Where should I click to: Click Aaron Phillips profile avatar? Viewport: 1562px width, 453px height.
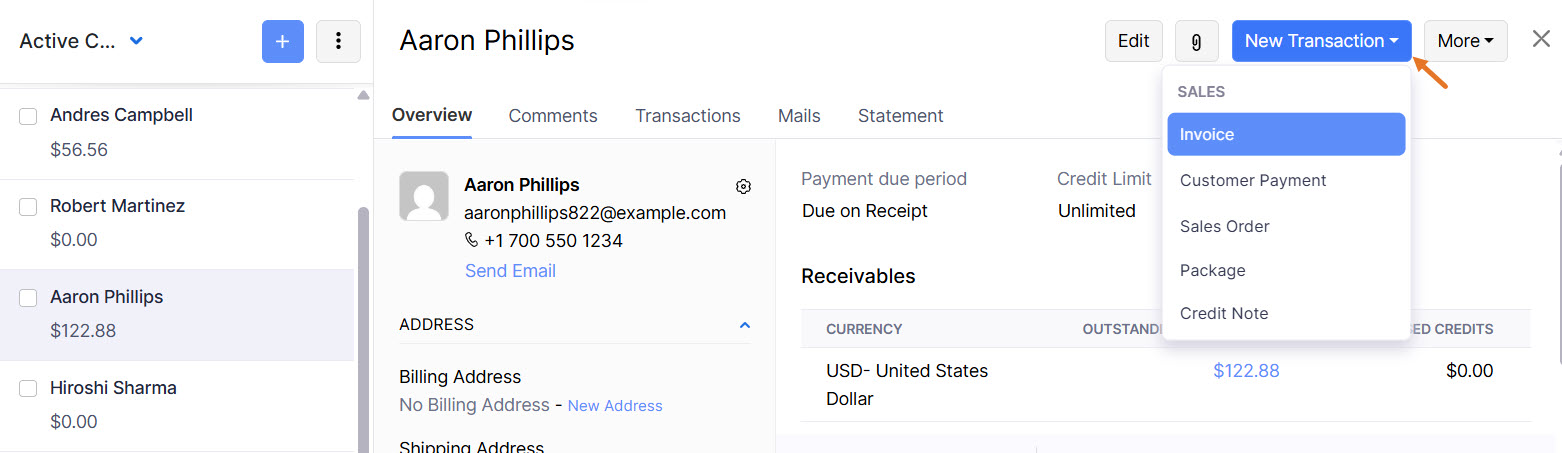[423, 196]
